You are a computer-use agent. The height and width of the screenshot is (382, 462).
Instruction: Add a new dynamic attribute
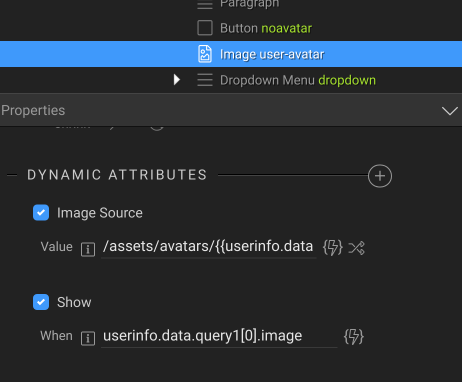(380, 176)
